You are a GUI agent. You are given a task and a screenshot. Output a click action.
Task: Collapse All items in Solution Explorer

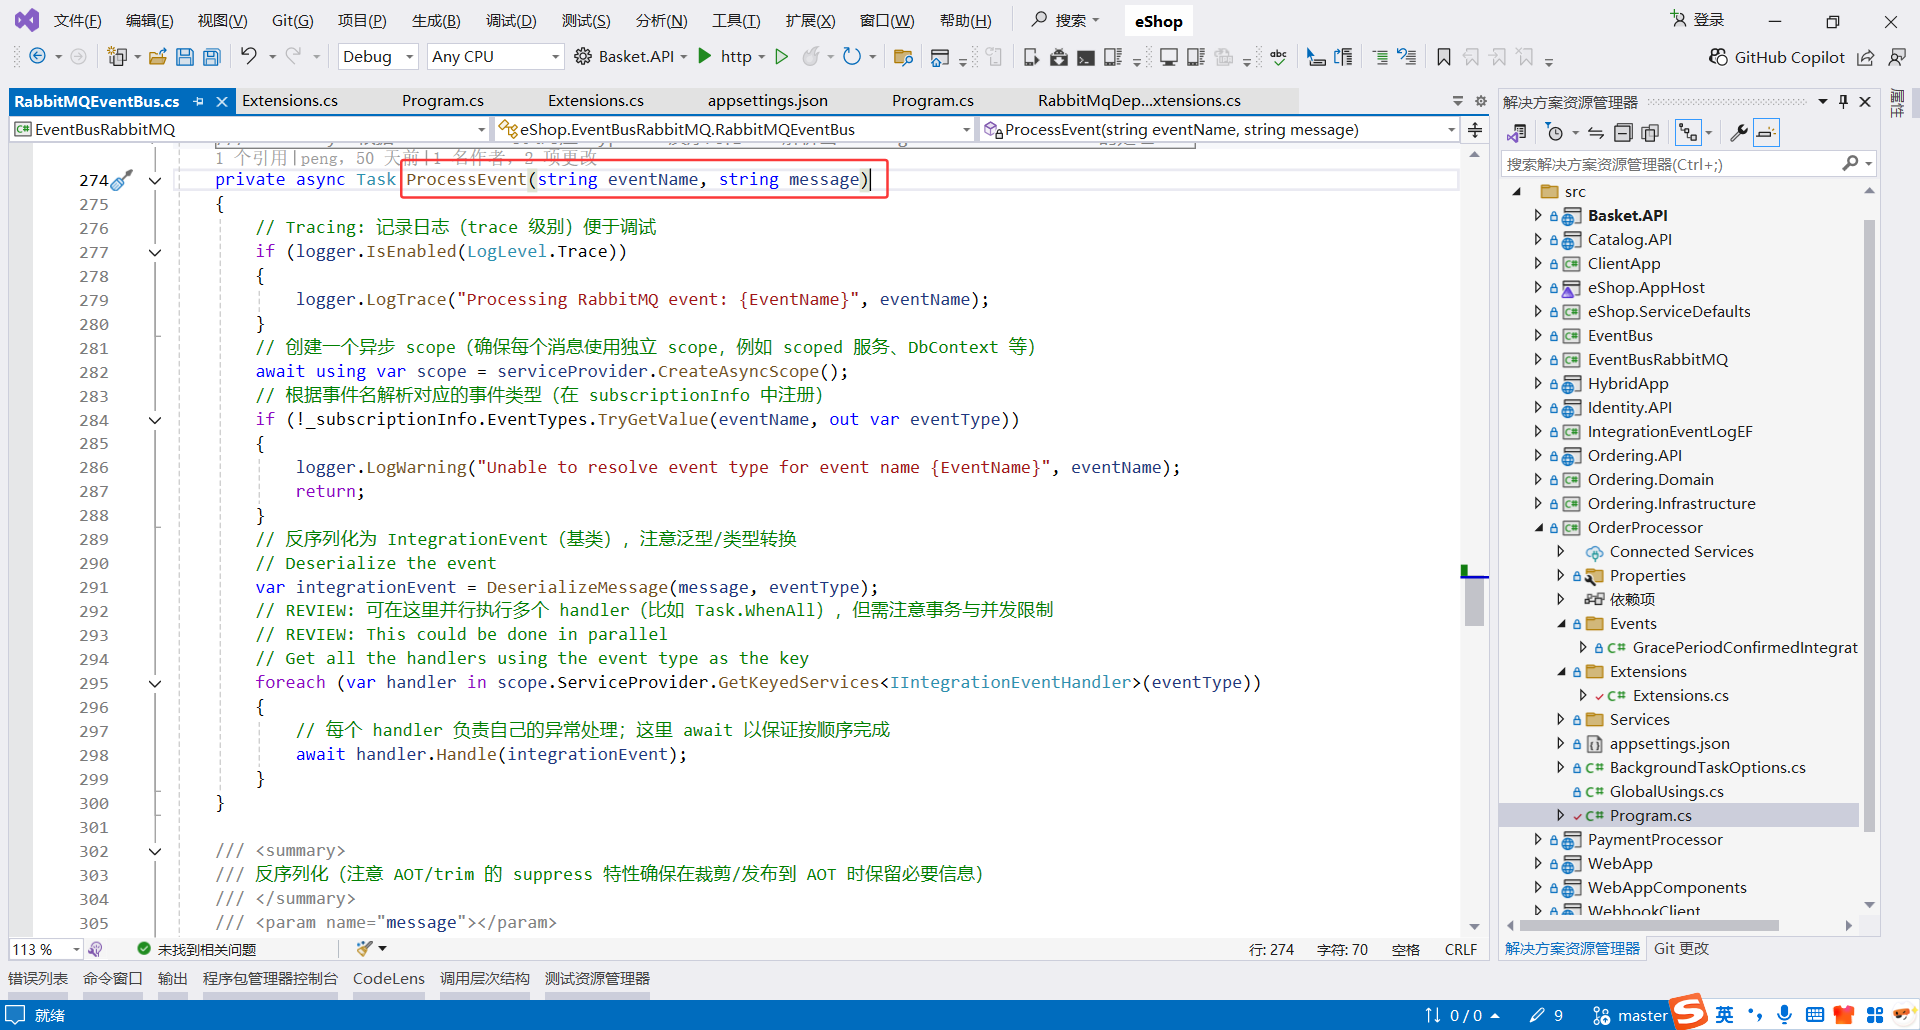1624,132
